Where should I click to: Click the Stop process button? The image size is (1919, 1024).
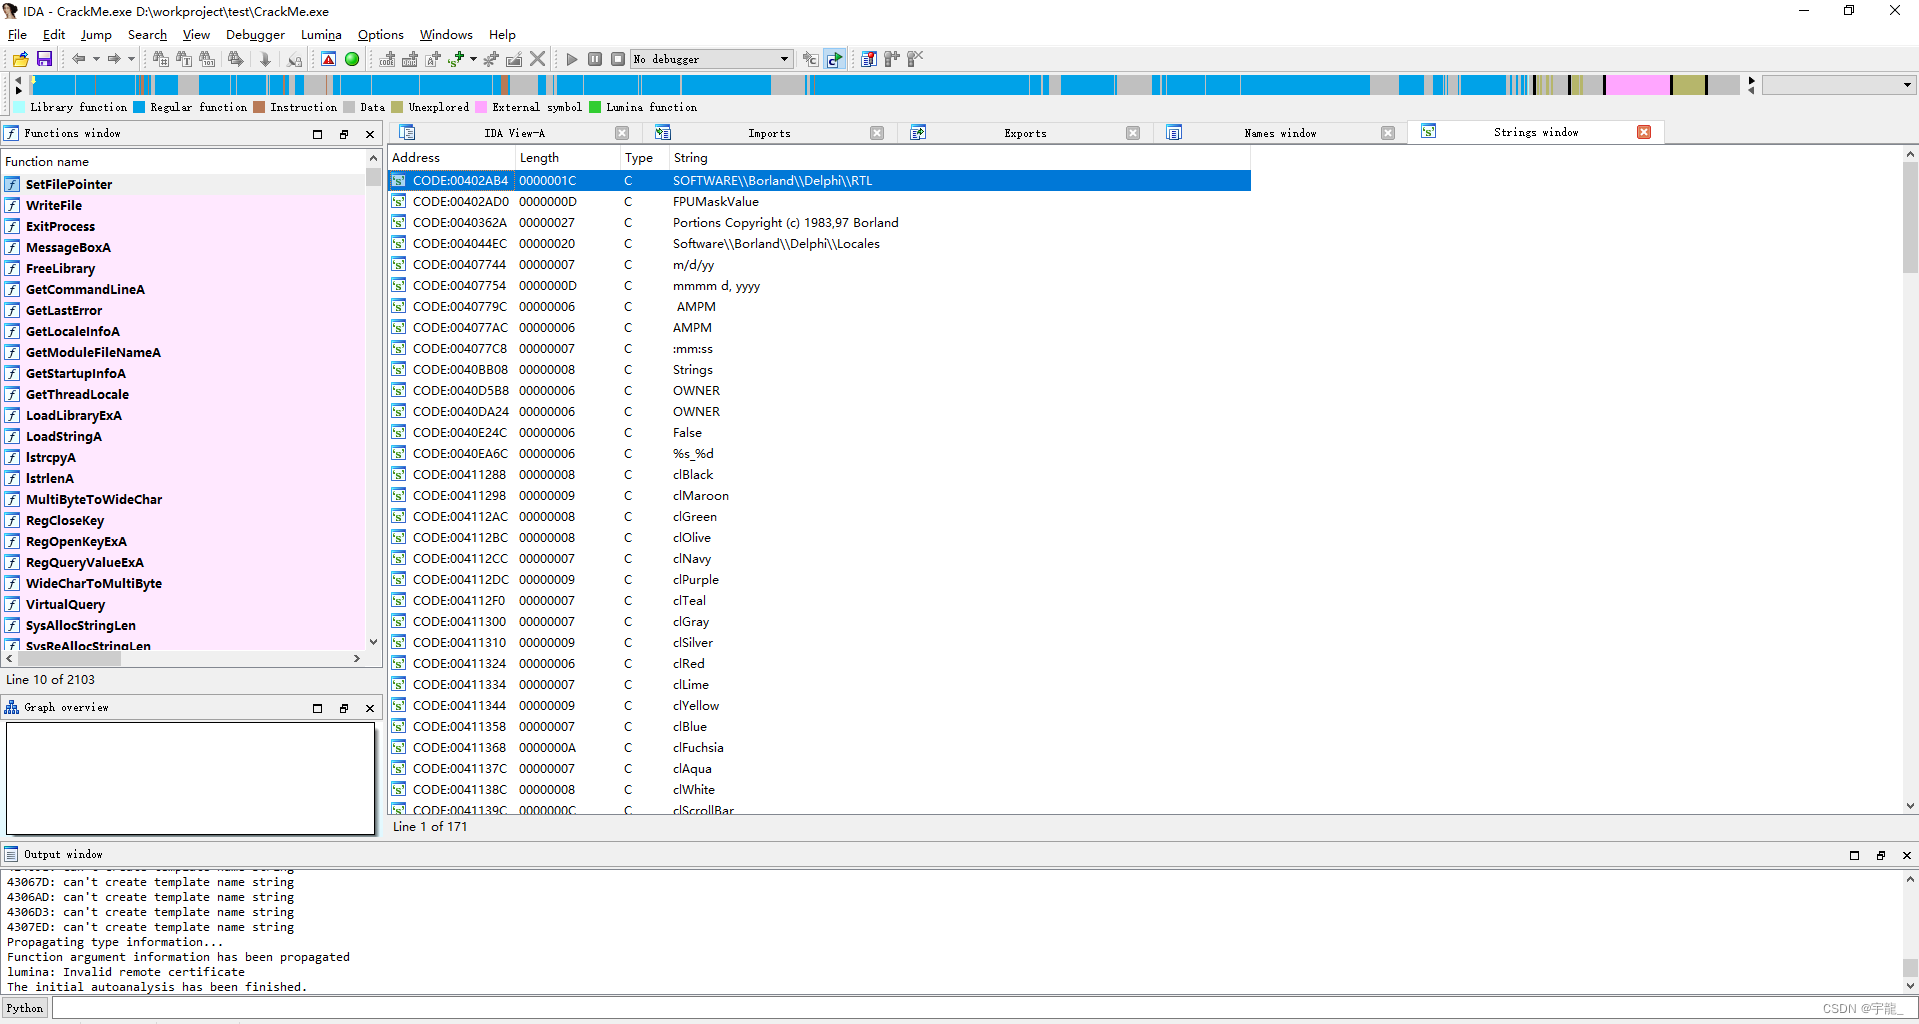tap(618, 59)
